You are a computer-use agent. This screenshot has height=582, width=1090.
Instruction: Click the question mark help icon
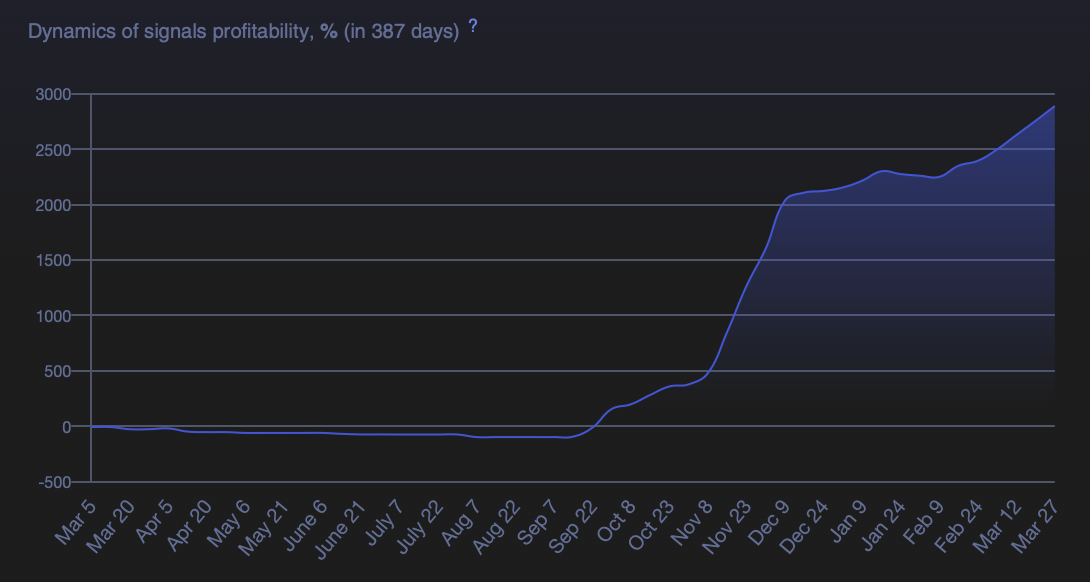pyautogui.click(x=473, y=27)
